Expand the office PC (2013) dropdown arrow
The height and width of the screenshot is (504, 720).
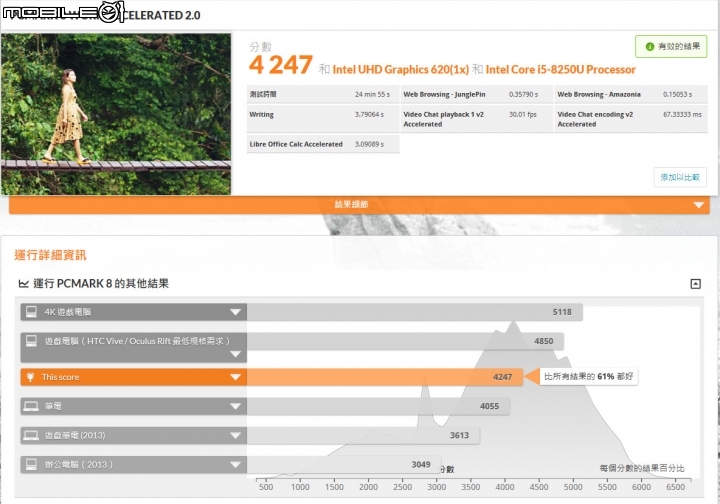(x=235, y=465)
